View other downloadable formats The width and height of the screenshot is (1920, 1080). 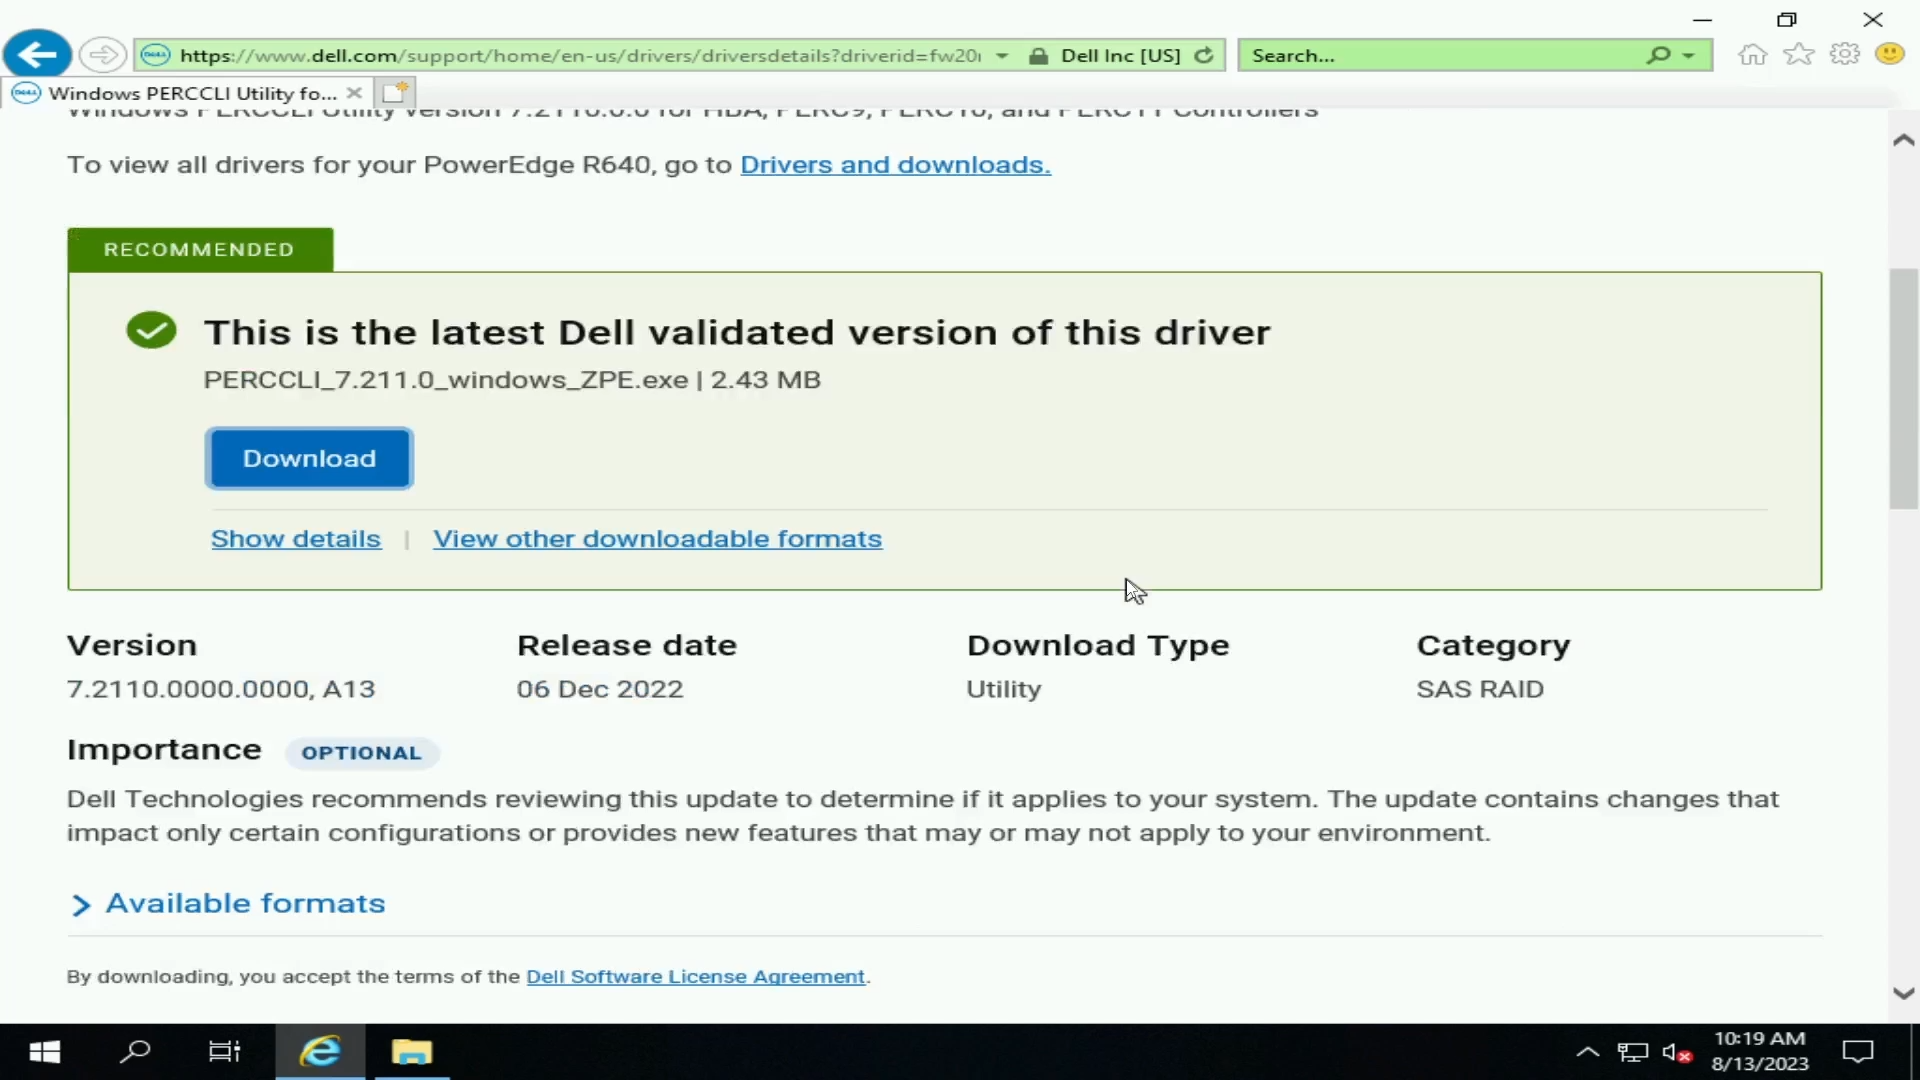click(658, 538)
